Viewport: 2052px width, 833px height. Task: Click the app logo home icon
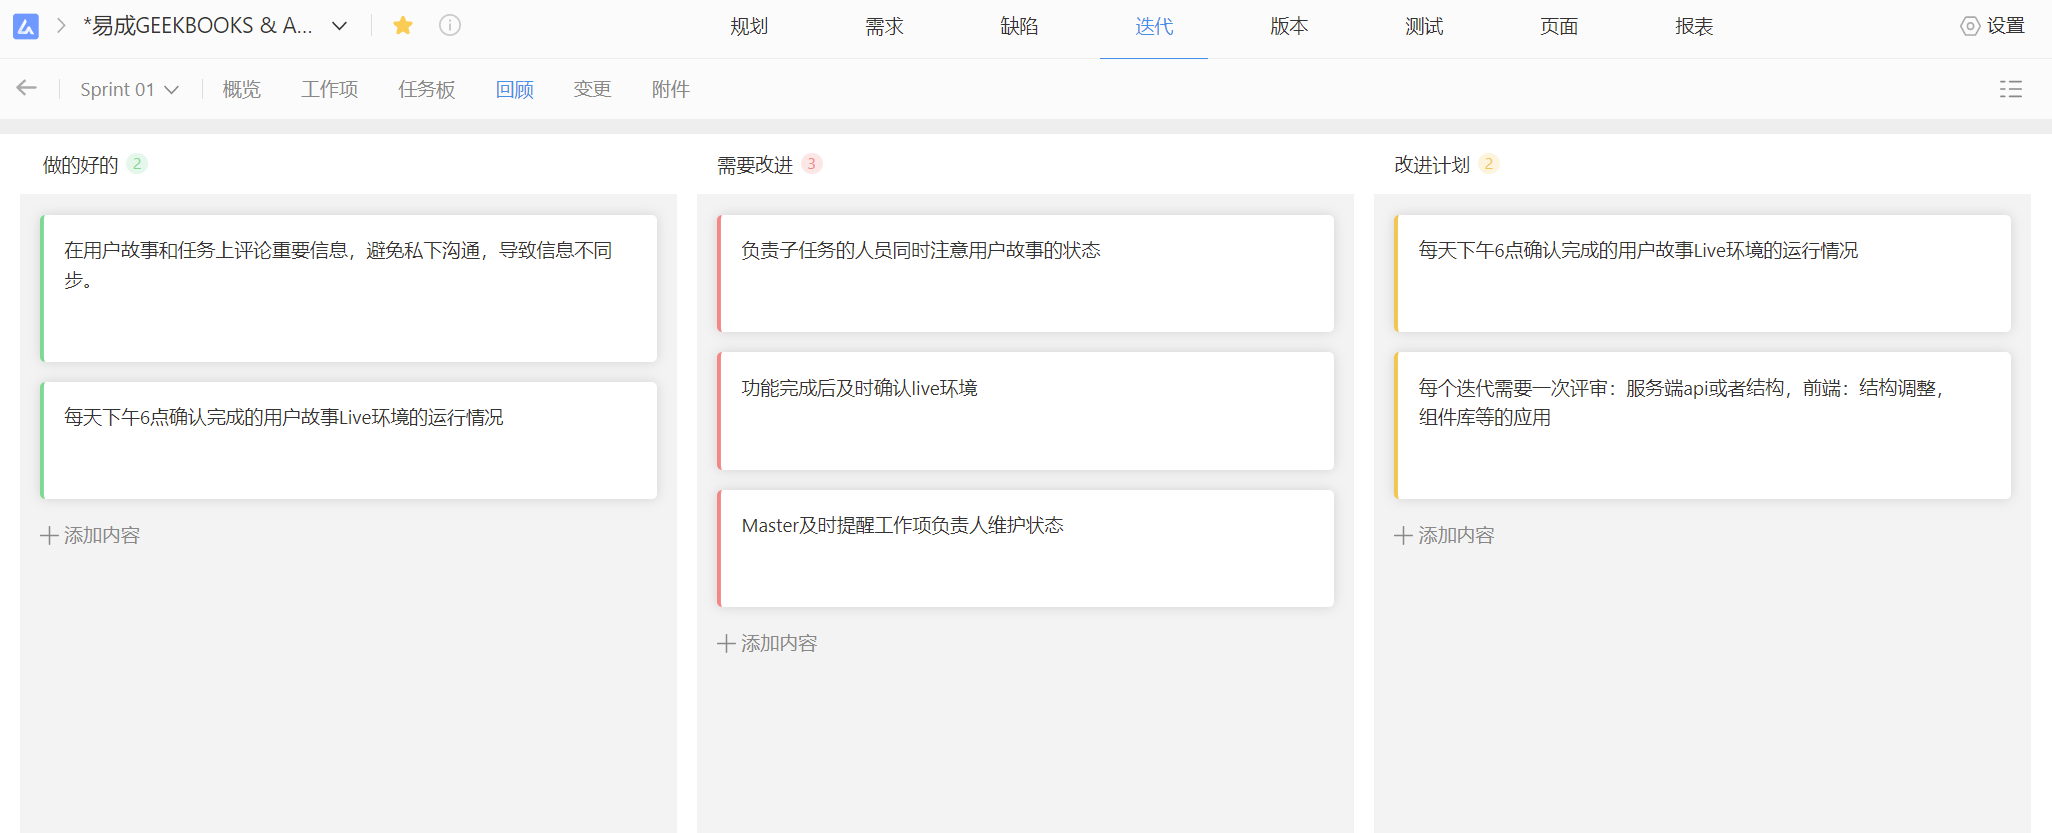point(26,26)
